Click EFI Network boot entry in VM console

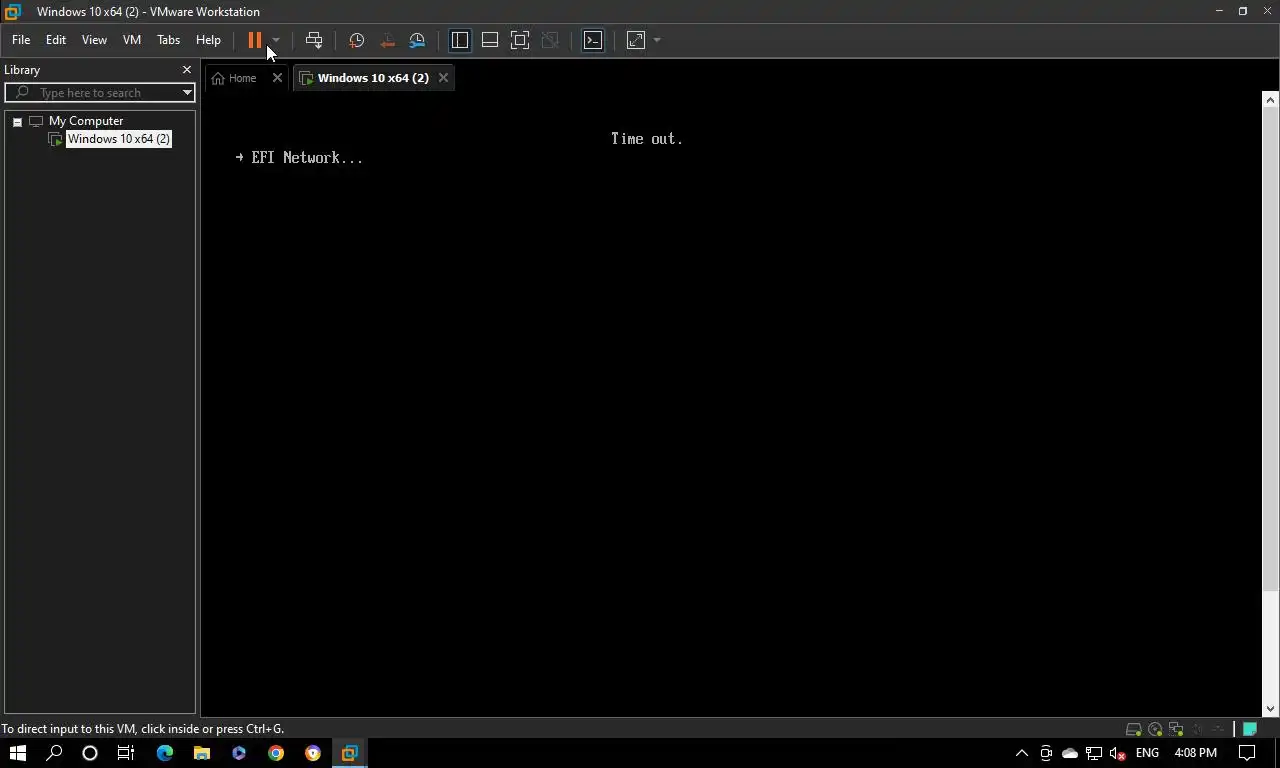(x=307, y=158)
